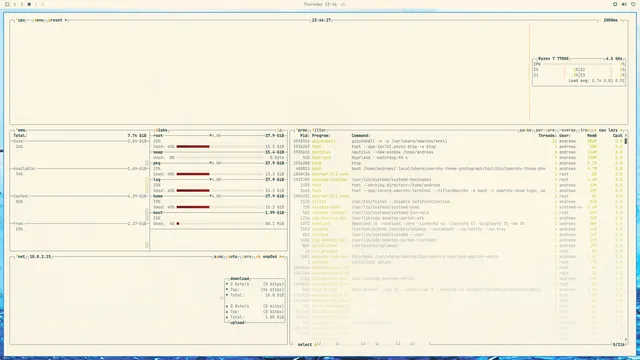
Task: Click the download label in net box
Action: 240,279
